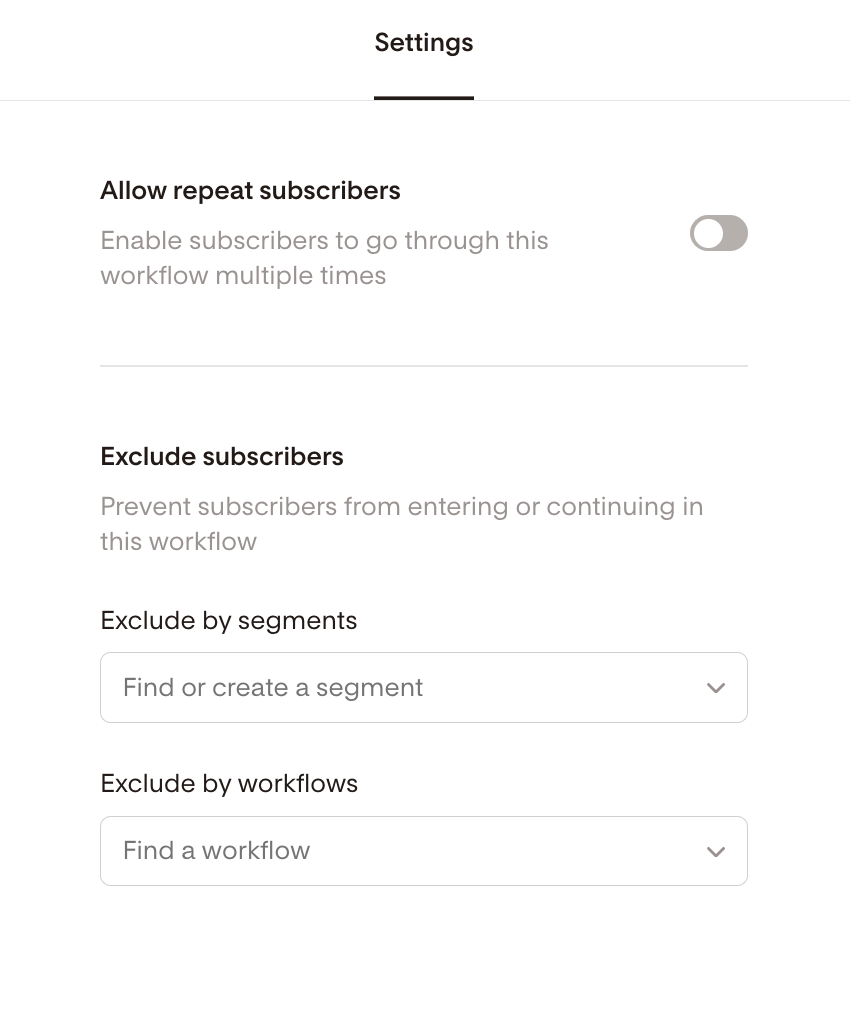Image resolution: width=850 pixels, height=1016 pixels.
Task: Select the Allow repeat subscribers heading
Action: click(x=250, y=191)
